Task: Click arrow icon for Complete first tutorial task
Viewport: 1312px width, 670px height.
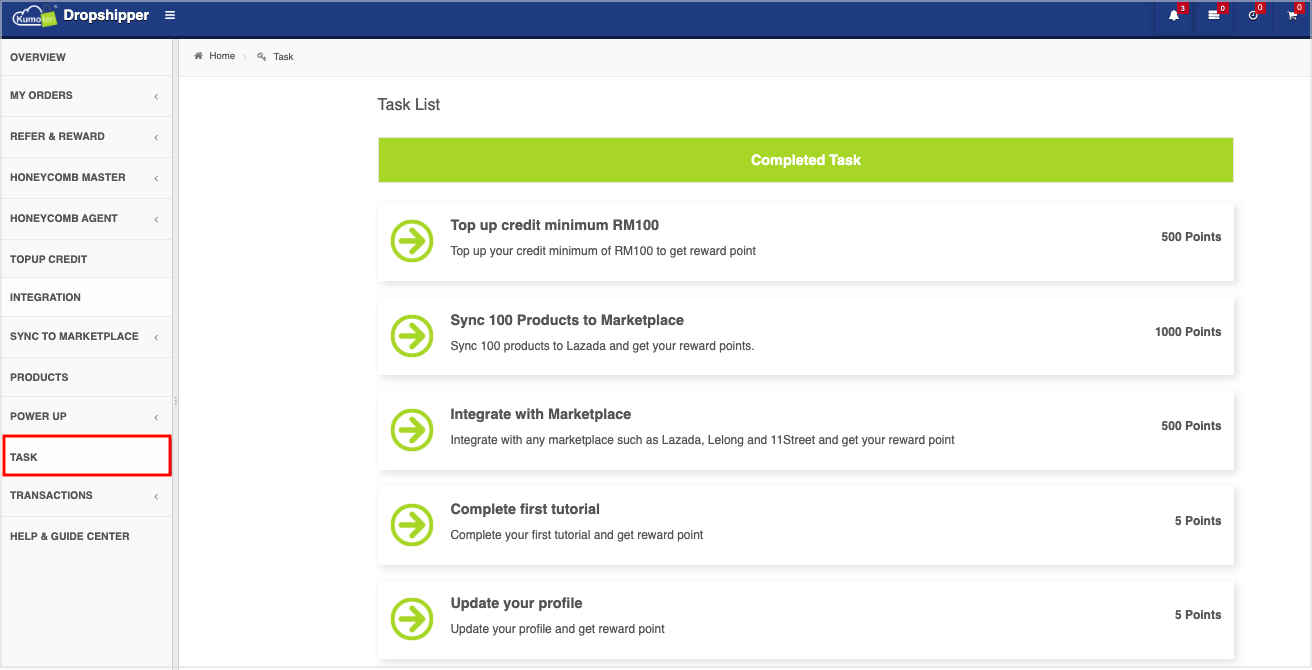Action: tap(411, 525)
